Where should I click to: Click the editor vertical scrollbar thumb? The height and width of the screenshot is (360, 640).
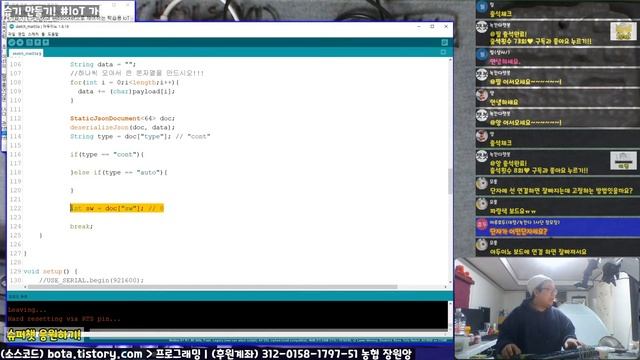(451, 181)
